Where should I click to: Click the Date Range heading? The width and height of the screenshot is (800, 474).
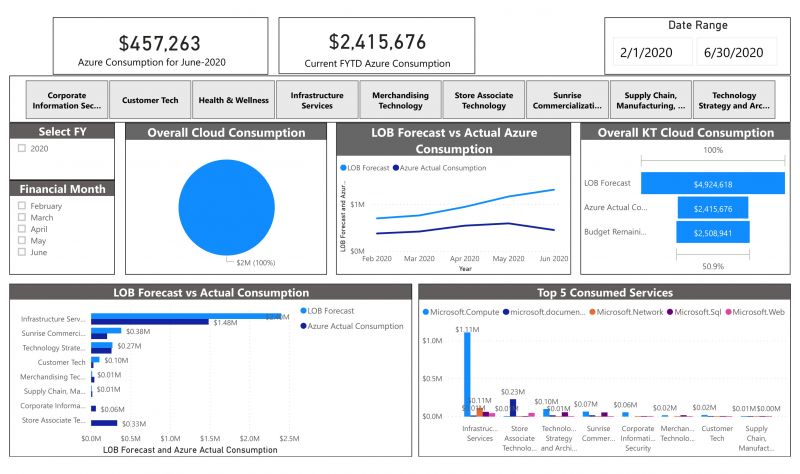[697, 25]
